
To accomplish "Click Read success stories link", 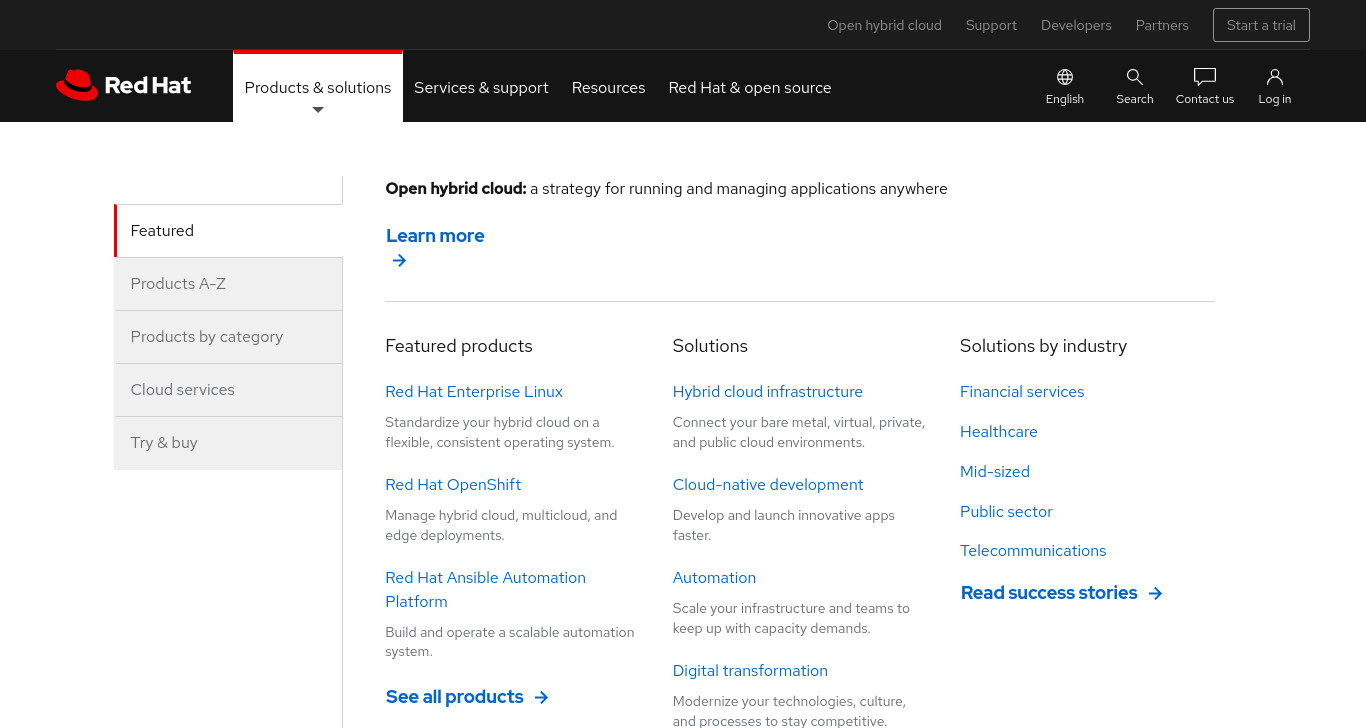I will point(1049,593).
